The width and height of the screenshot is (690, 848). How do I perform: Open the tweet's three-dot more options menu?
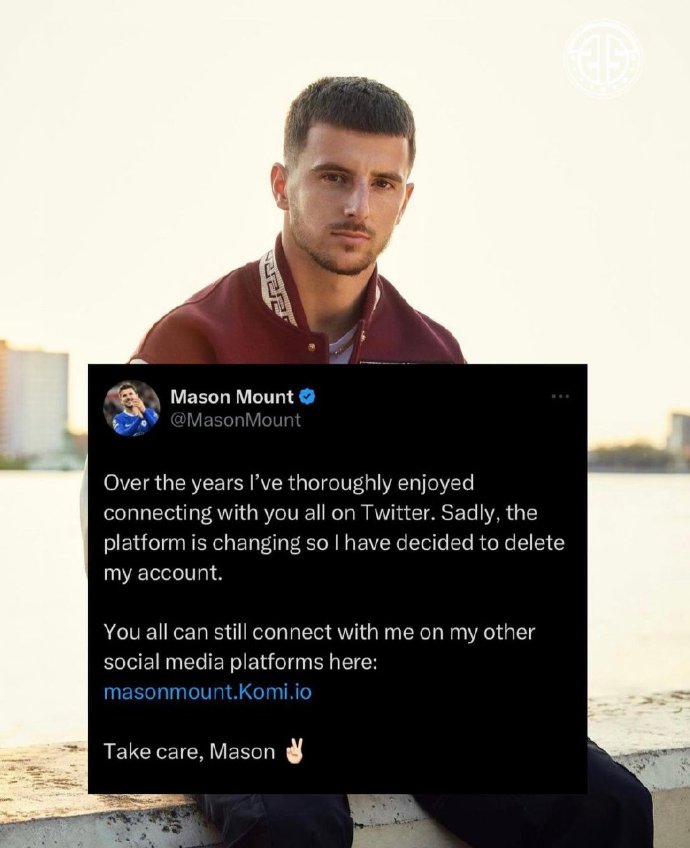(x=559, y=396)
